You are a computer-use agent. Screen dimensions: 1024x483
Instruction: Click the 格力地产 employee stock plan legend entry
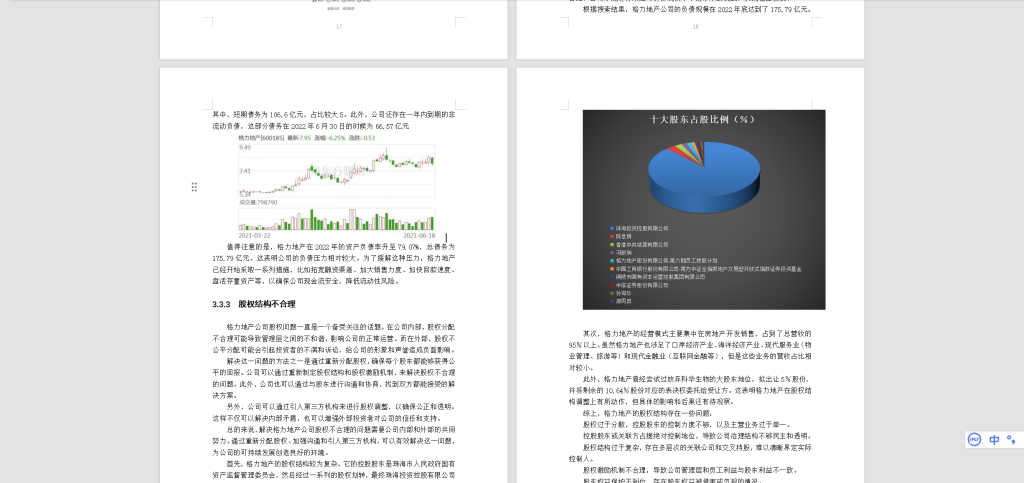pyautogui.click(x=663, y=260)
